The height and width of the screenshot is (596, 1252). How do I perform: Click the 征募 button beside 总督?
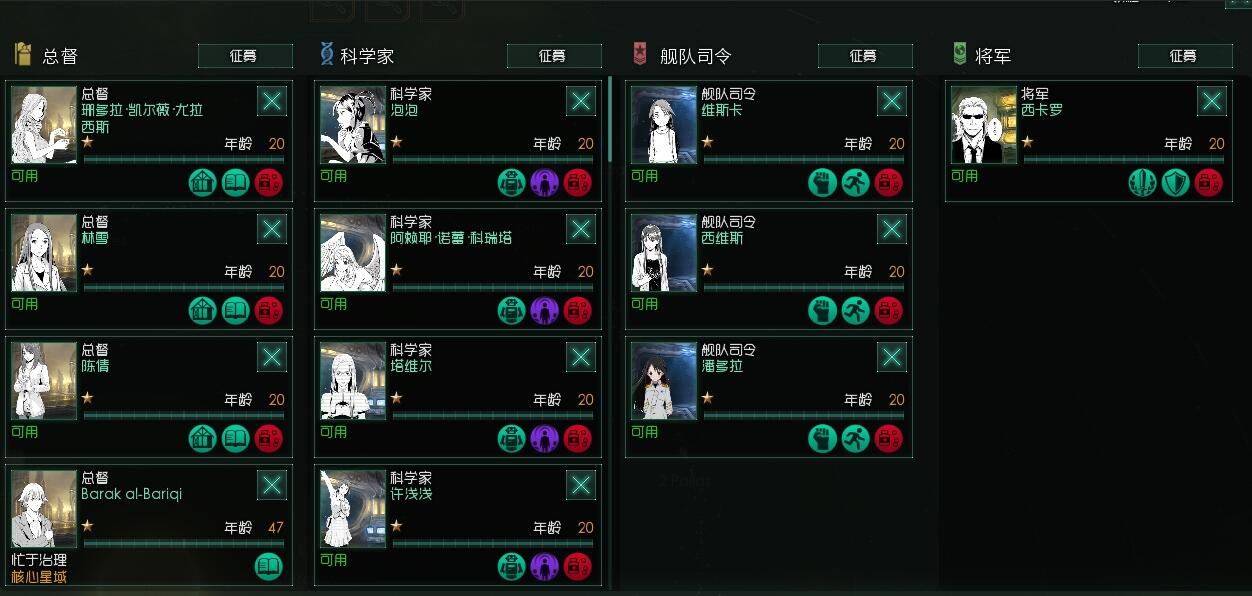click(x=245, y=56)
